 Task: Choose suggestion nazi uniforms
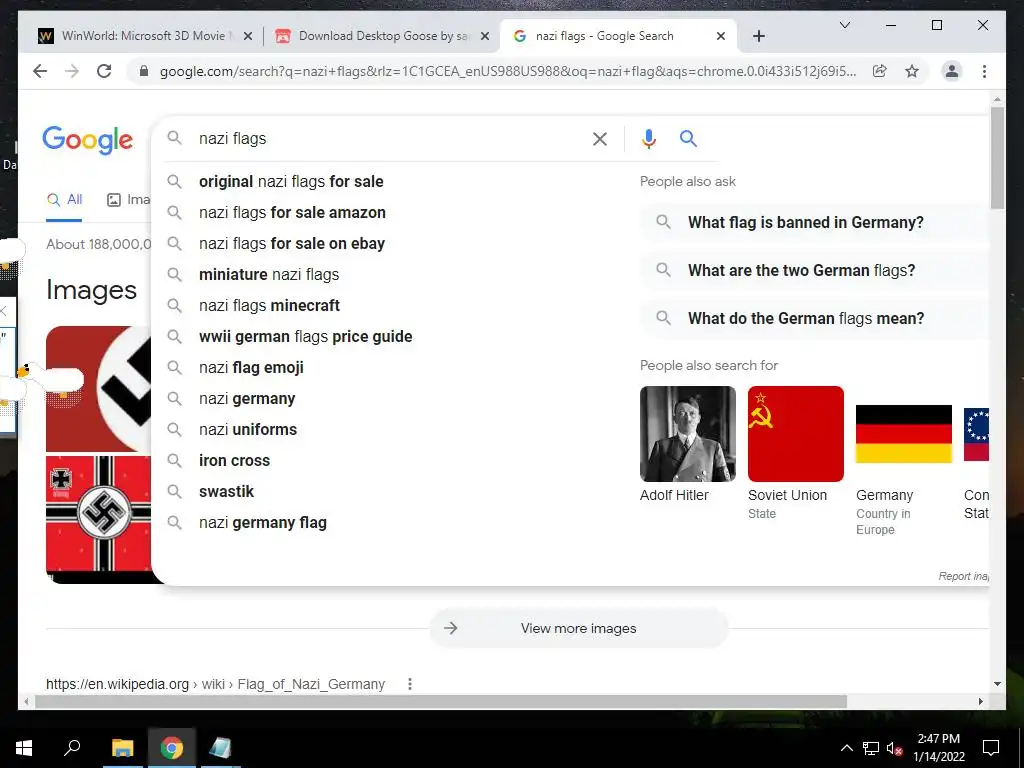(248, 430)
